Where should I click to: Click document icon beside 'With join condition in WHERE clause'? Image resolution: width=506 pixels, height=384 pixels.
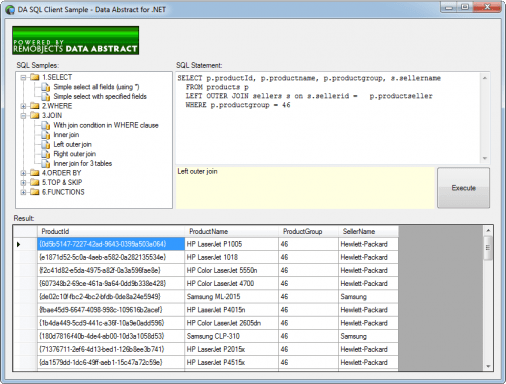(46, 125)
